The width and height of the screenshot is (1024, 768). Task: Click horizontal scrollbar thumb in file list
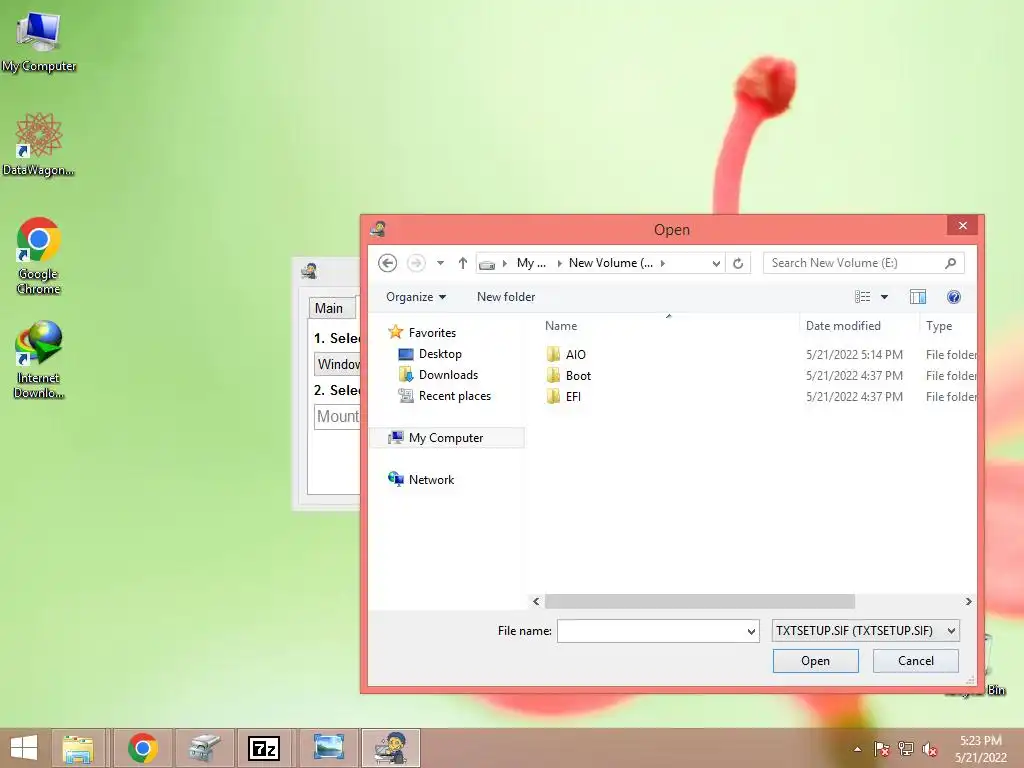tap(699, 601)
